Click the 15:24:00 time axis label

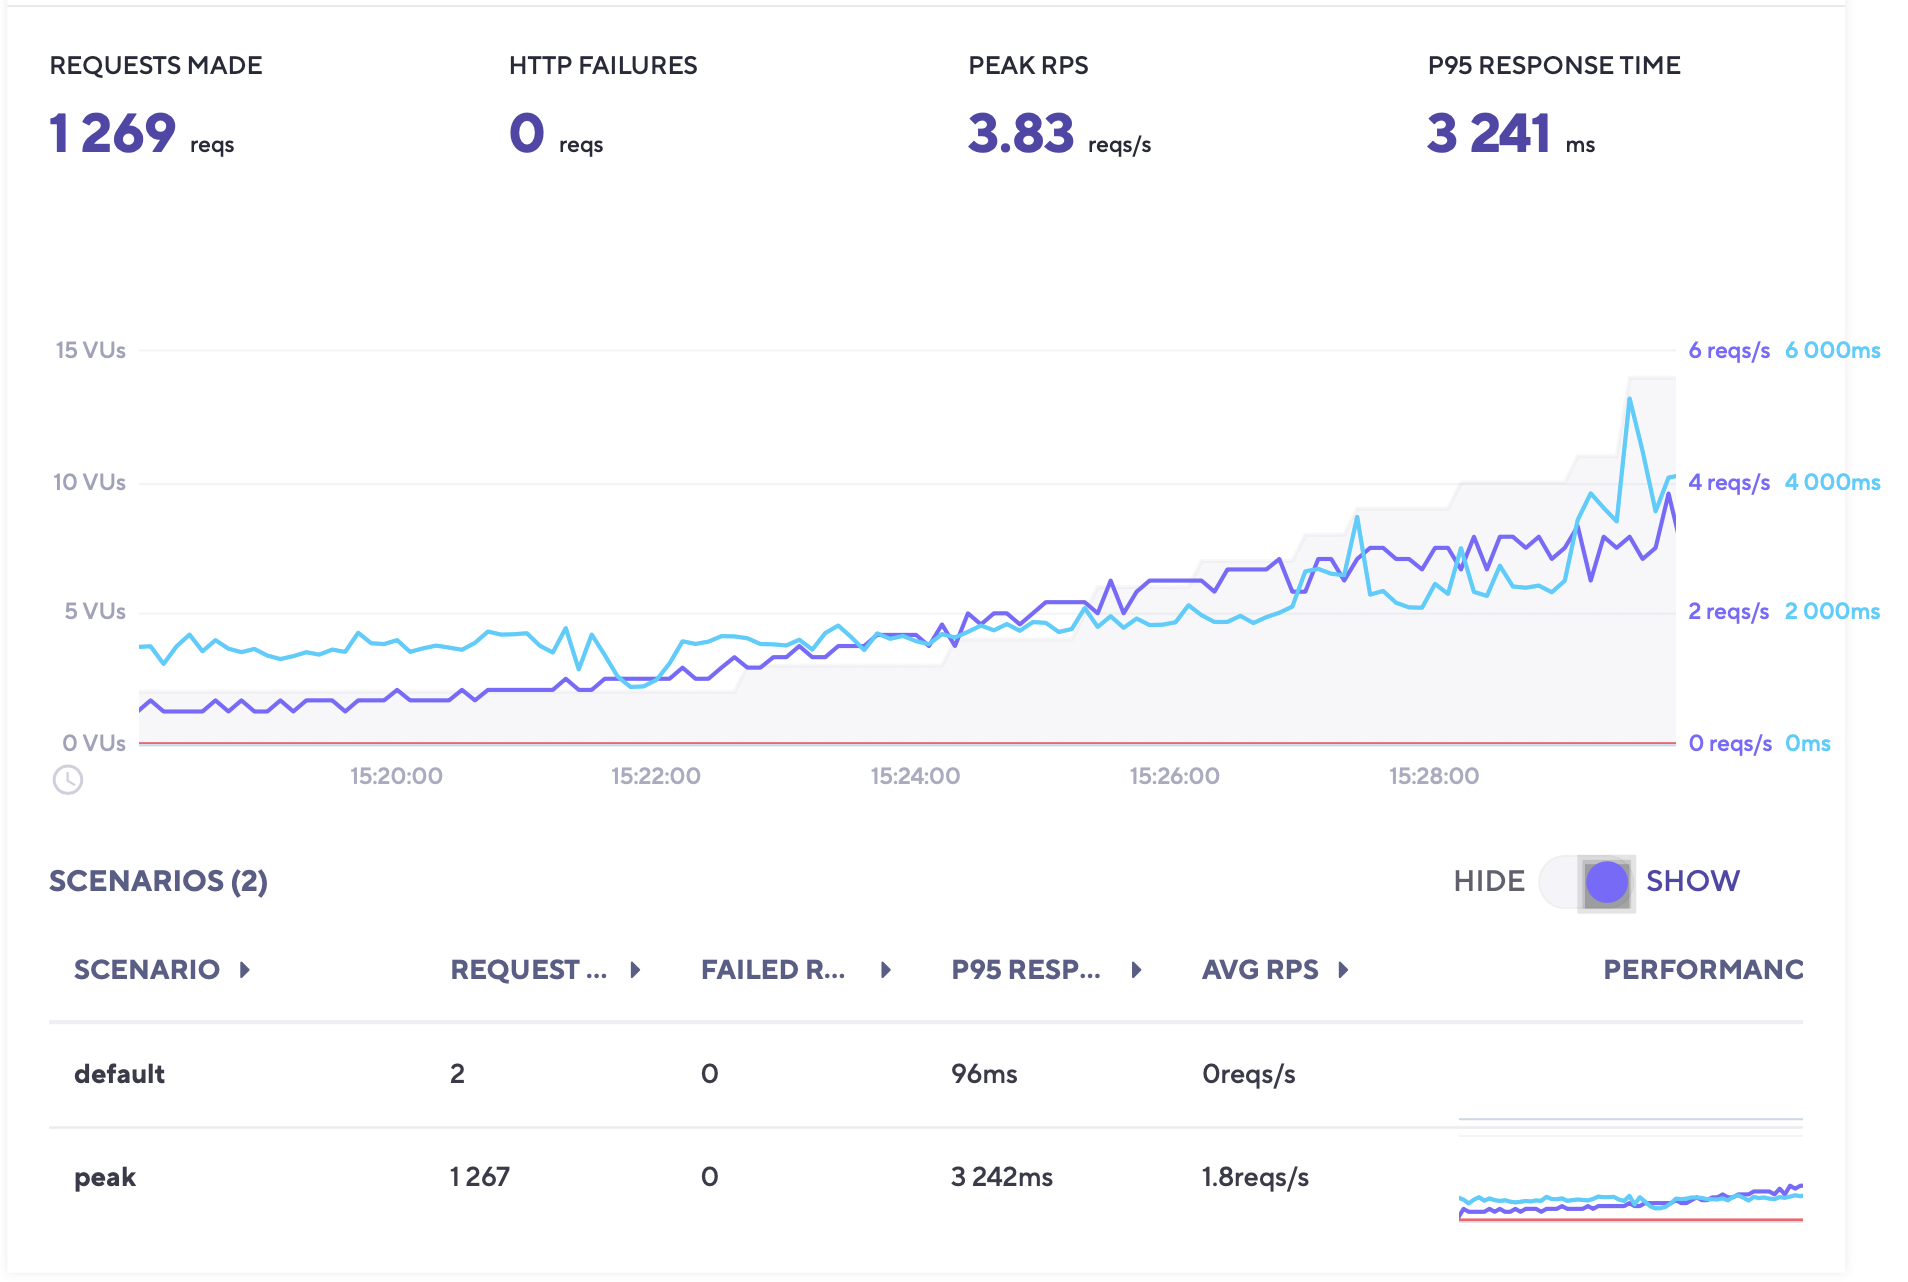(915, 776)
